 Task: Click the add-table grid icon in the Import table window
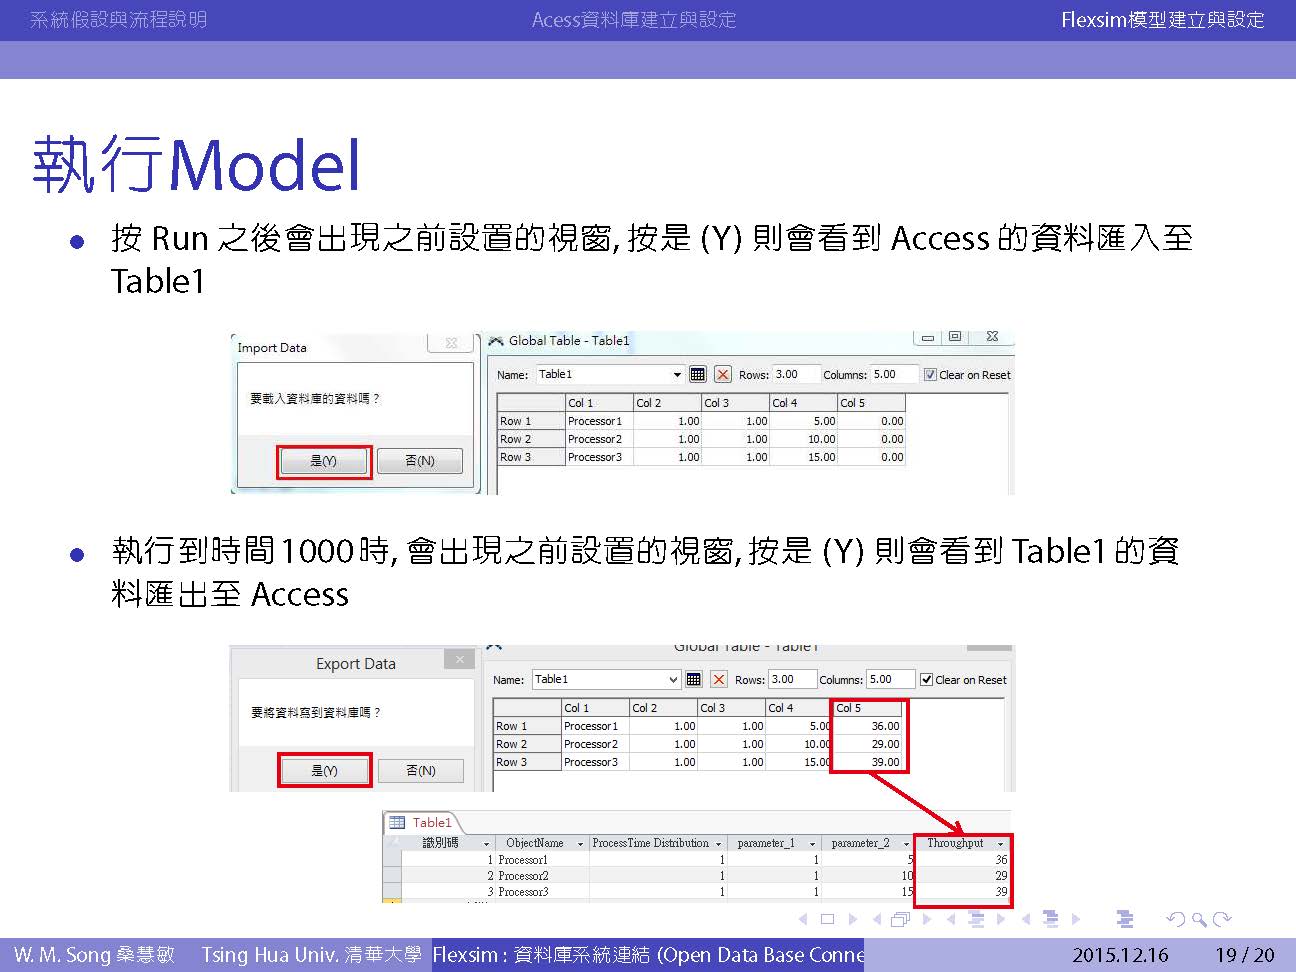point(698,375)
